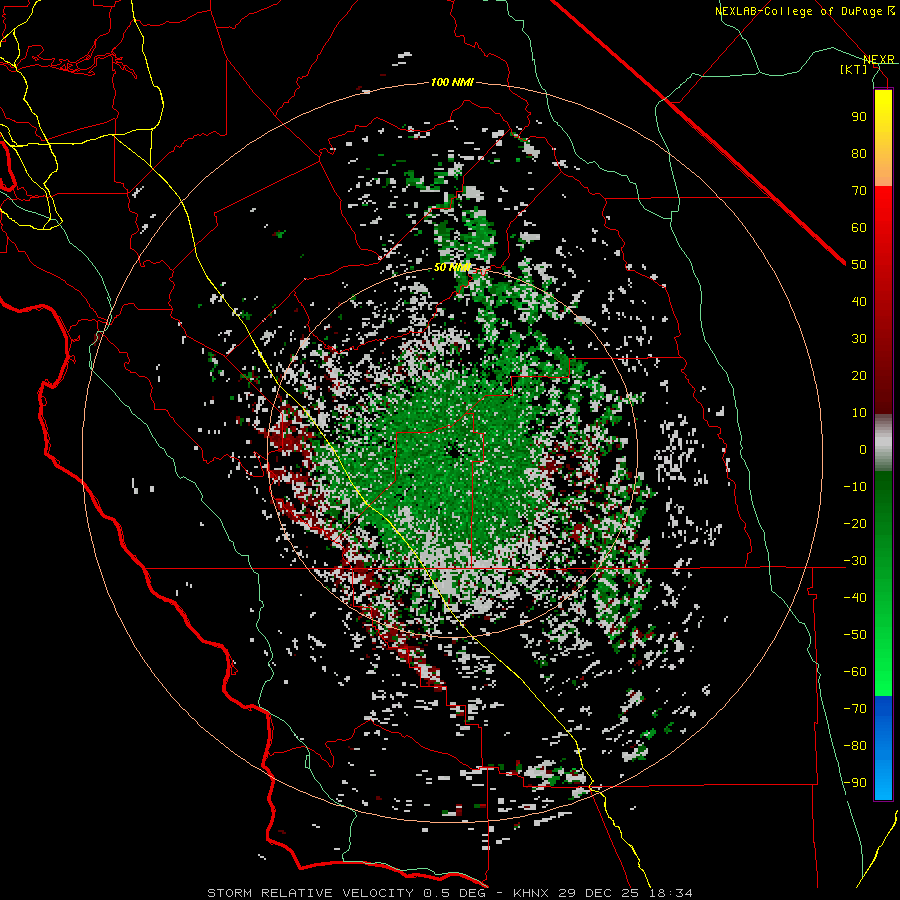Click the NEXLAB-College of DuPage watermark text
The height and width of the screenshot is (900, 900).
coord(805,11)
